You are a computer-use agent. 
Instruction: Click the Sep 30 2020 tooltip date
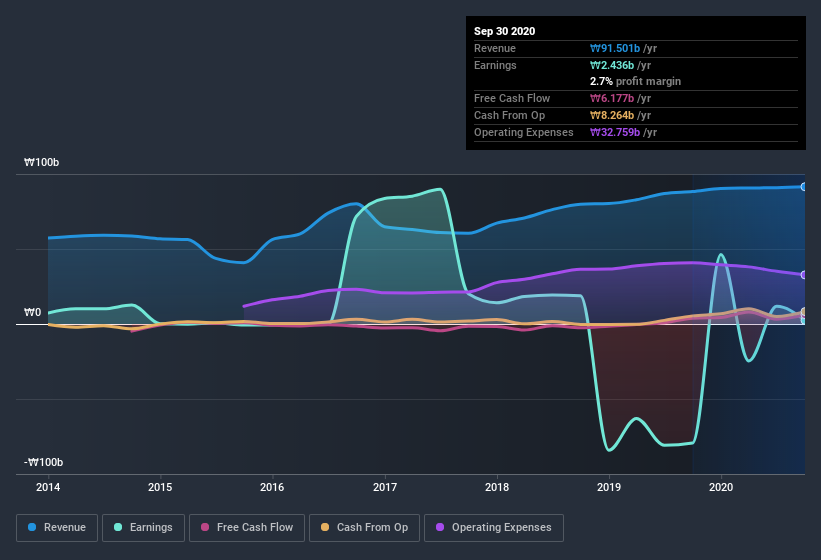504,31
